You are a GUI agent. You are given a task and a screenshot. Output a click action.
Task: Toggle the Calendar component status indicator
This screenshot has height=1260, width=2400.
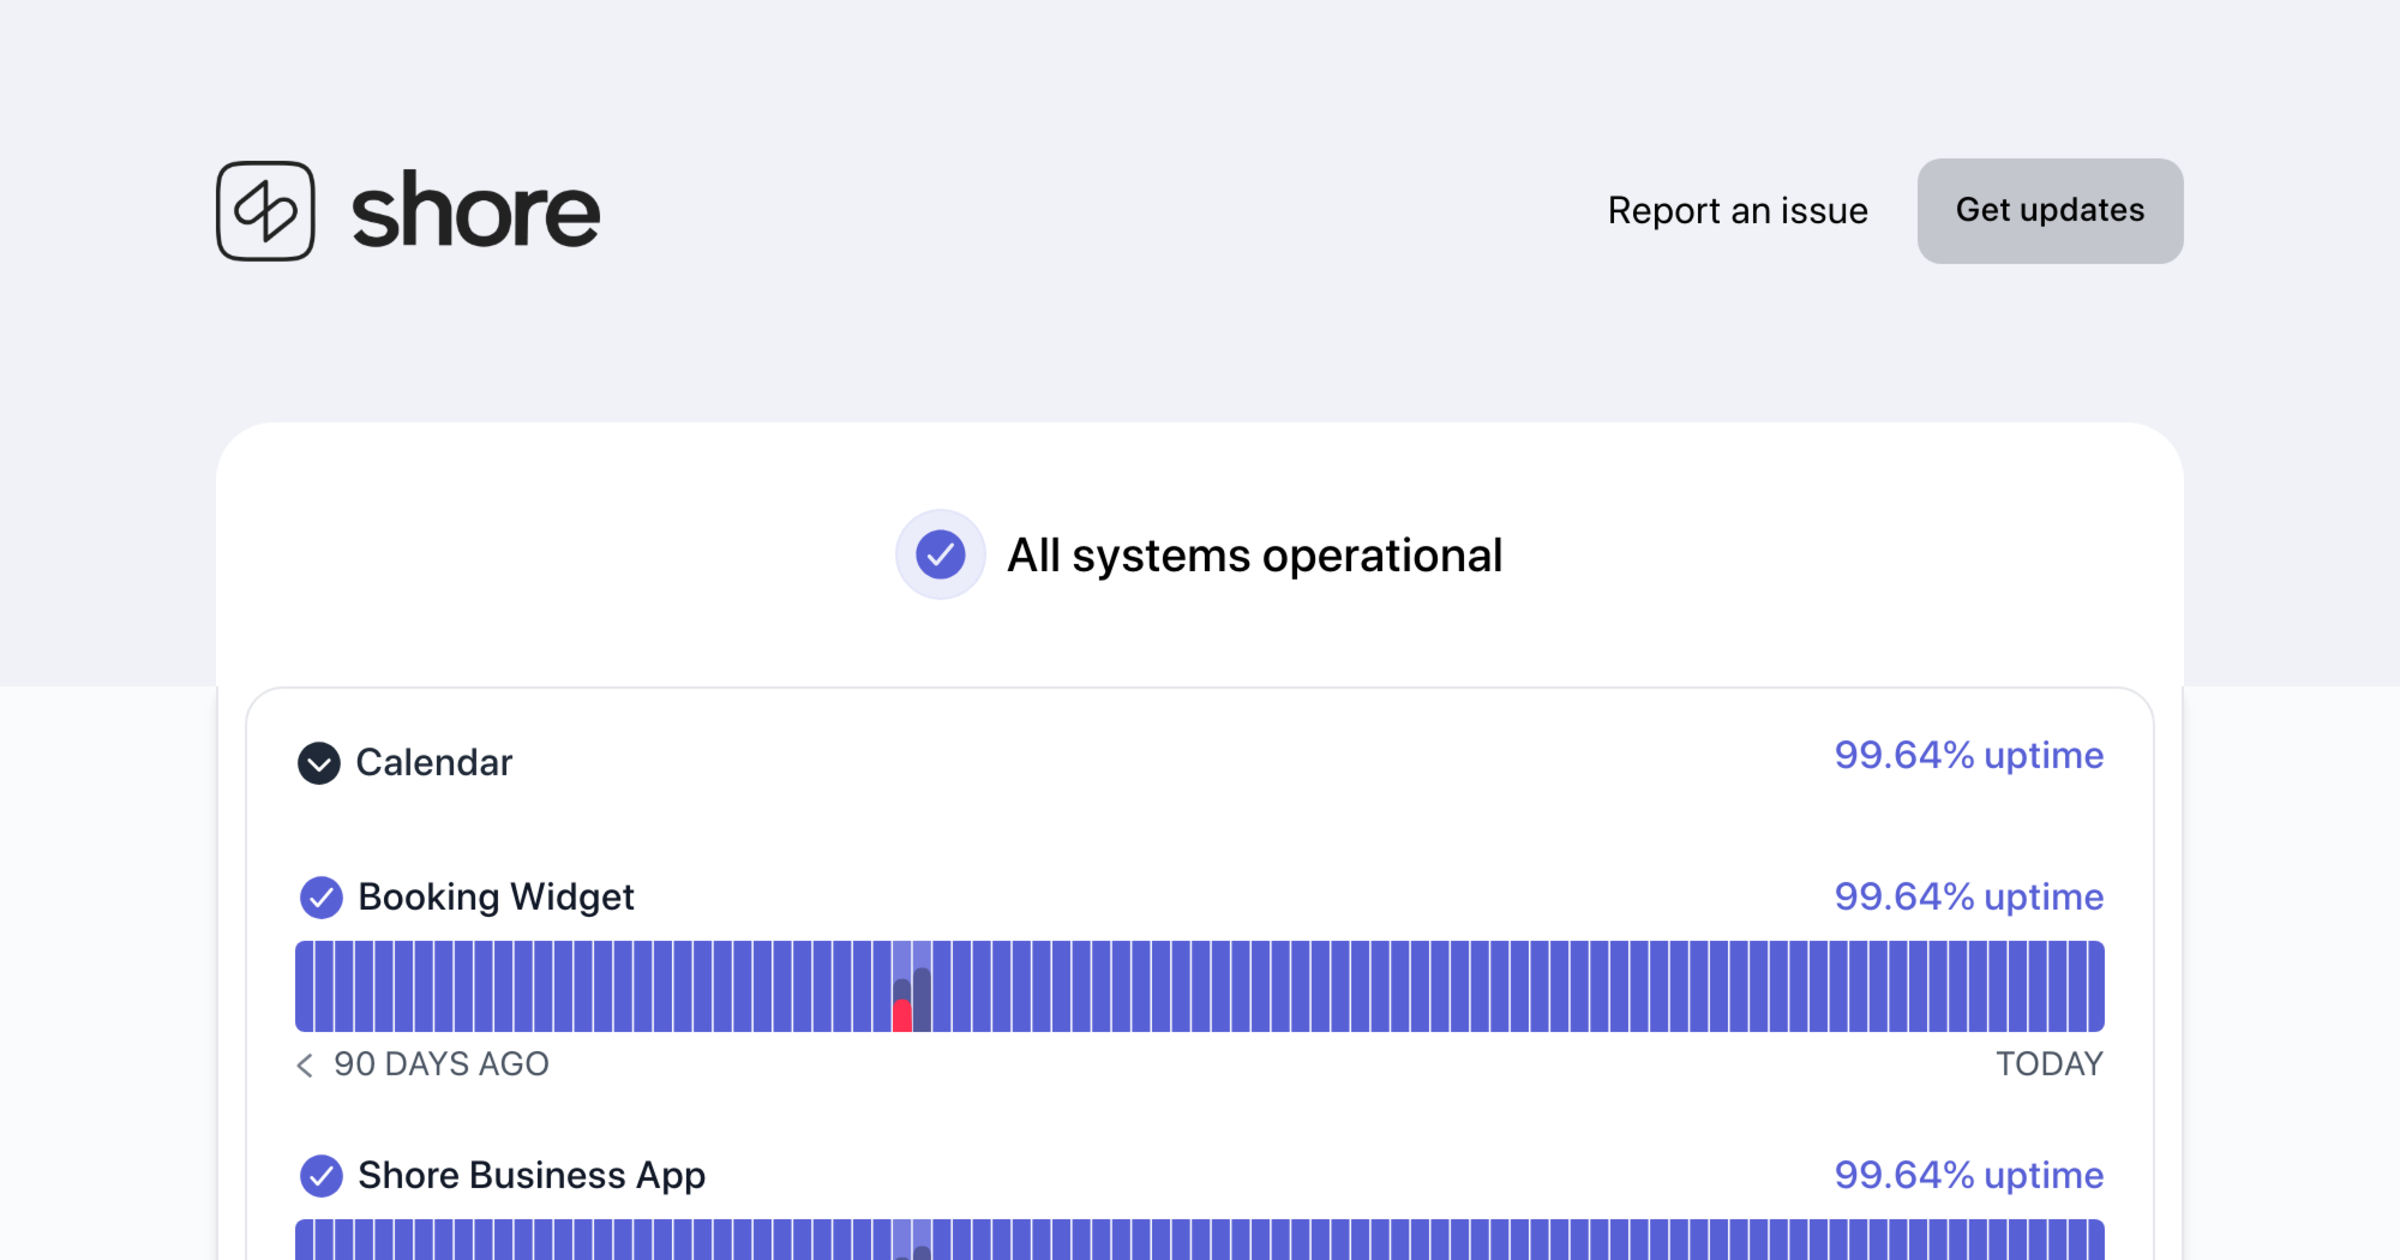click(x=319, y=763)
